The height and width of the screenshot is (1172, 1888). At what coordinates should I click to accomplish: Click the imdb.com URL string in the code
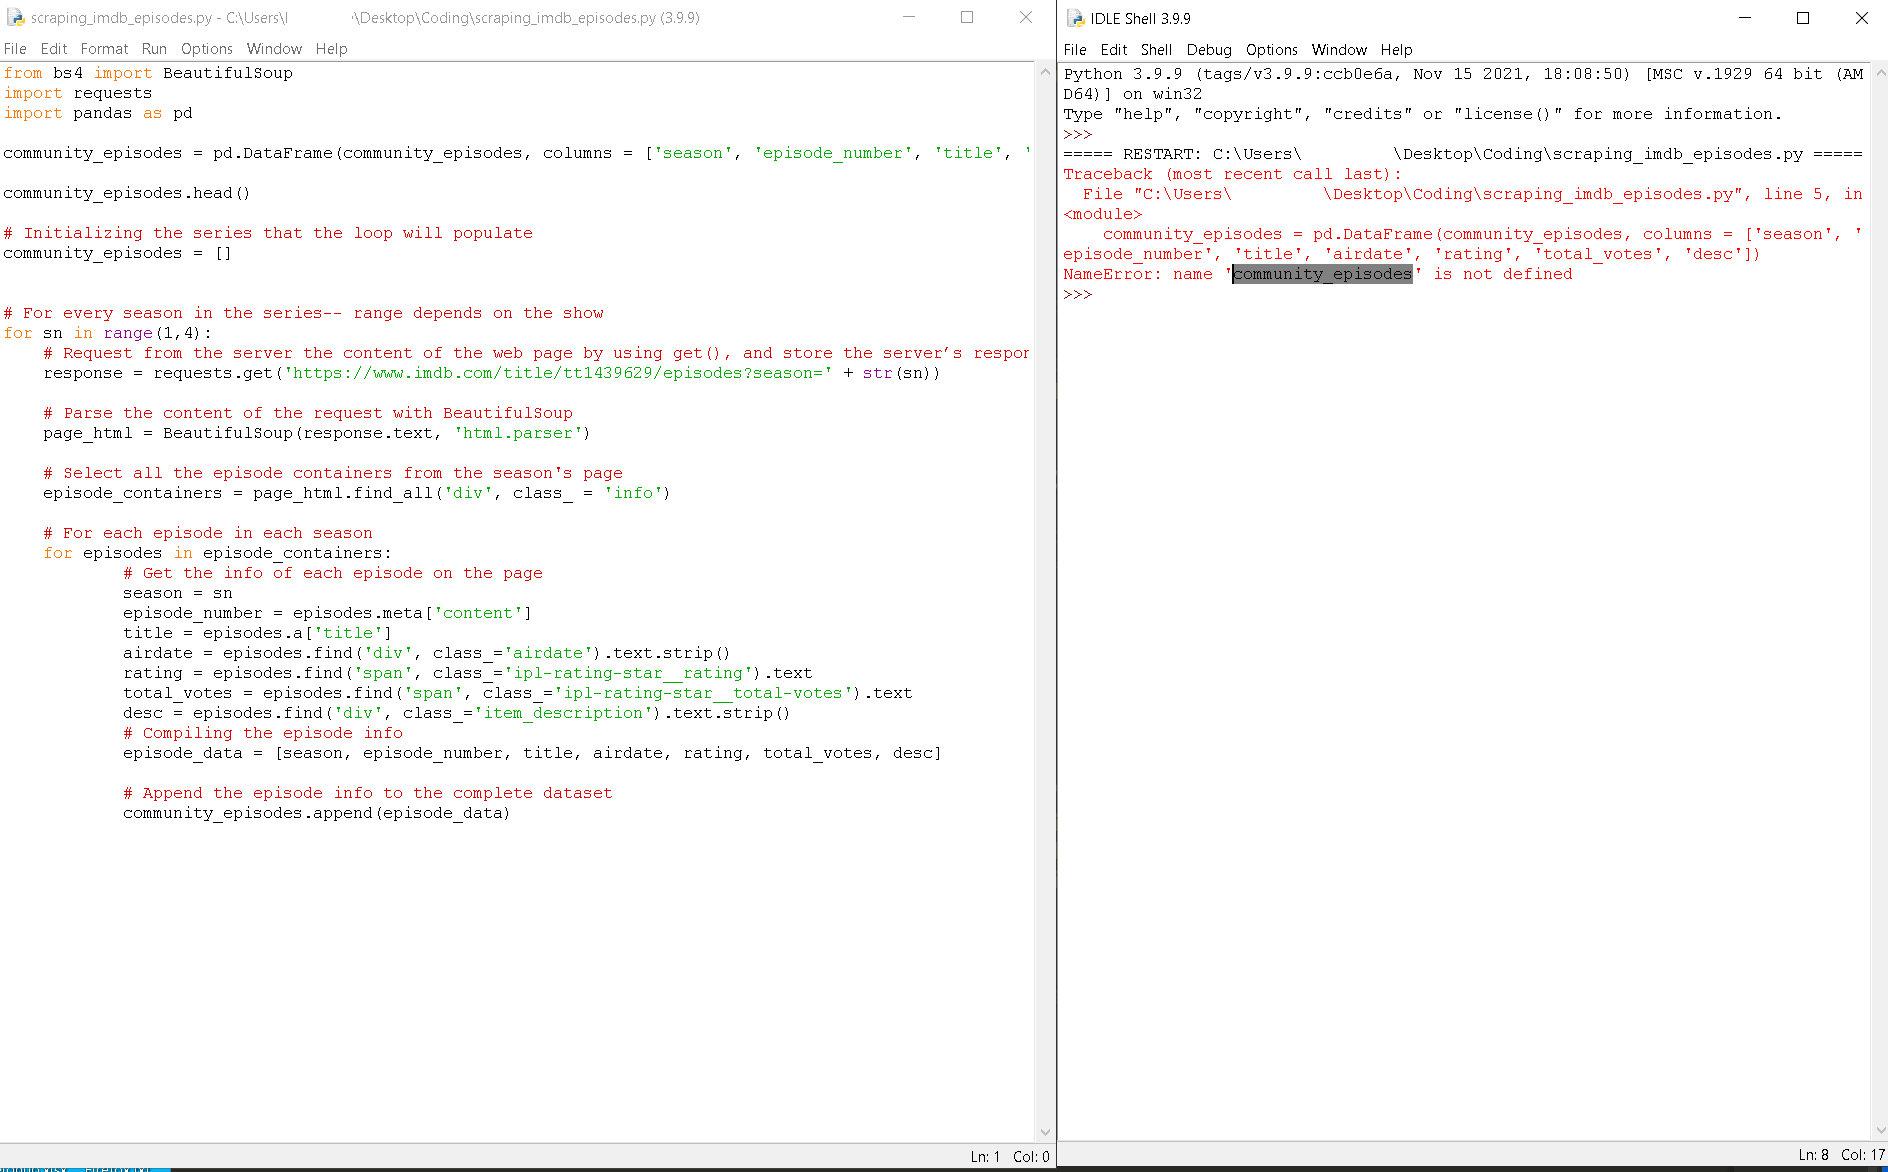[560, 373]
